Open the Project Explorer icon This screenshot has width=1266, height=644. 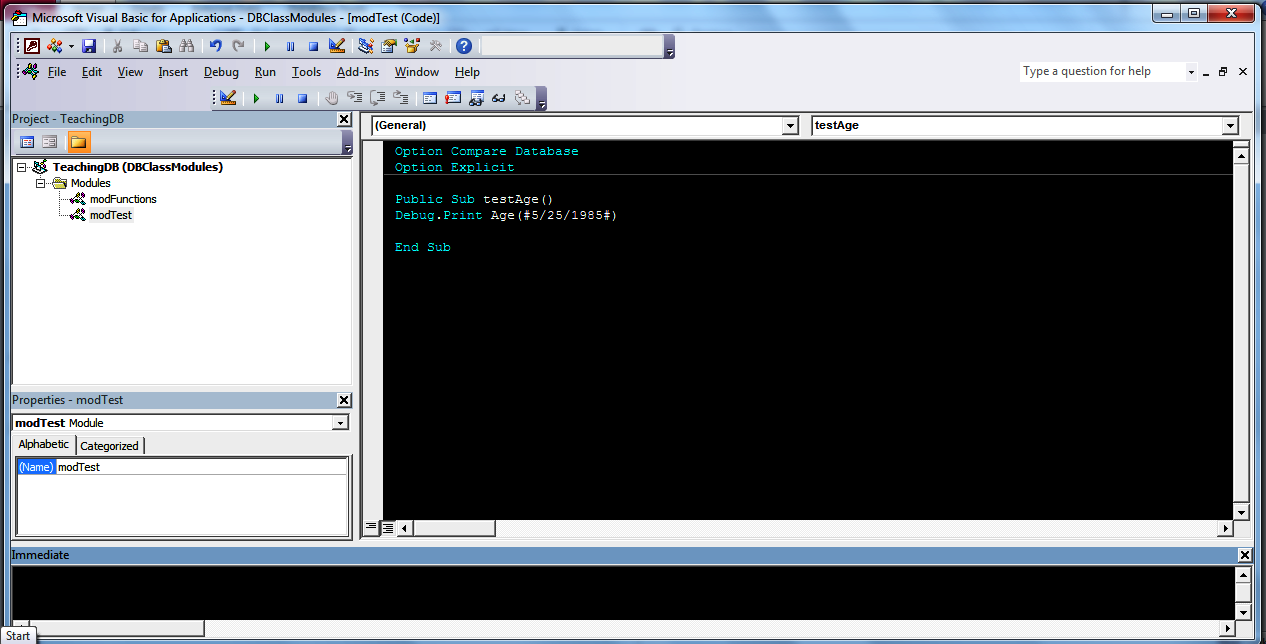pos(366,46)
